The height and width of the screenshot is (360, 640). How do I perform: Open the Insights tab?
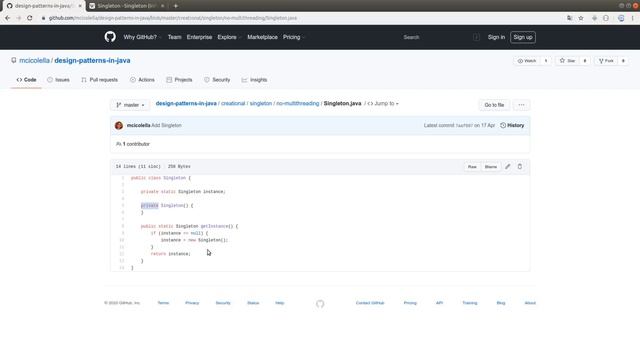point(254,80)
